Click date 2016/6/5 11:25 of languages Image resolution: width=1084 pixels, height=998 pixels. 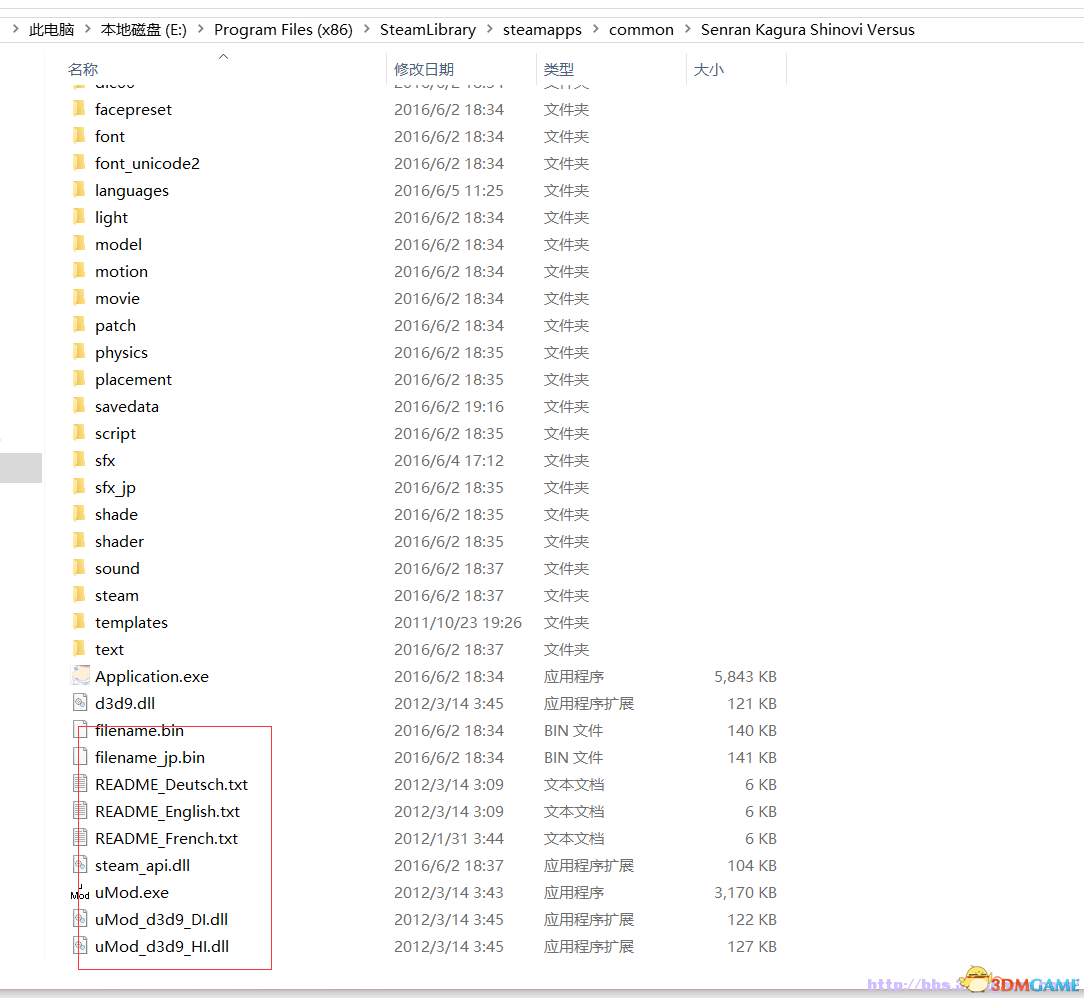point(449,190)
